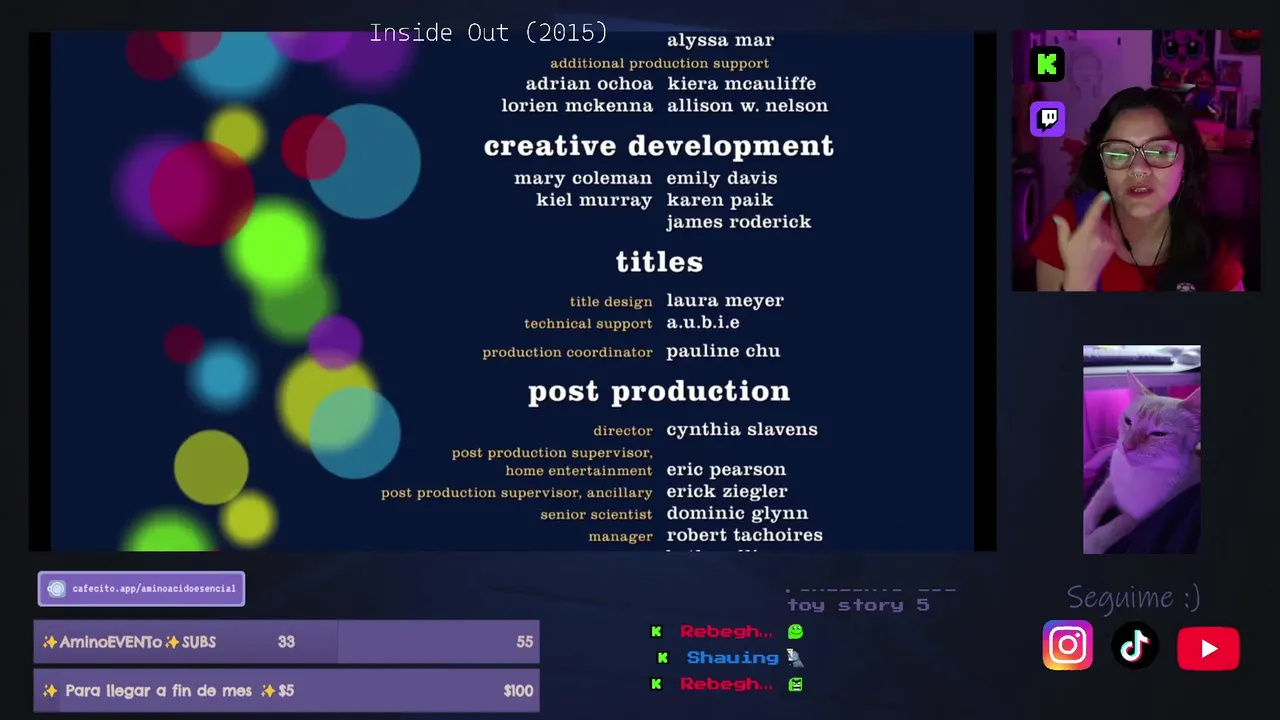Click the 55 subs goal number
This screenshot has height=720, width=1280.
click(525, 642)
